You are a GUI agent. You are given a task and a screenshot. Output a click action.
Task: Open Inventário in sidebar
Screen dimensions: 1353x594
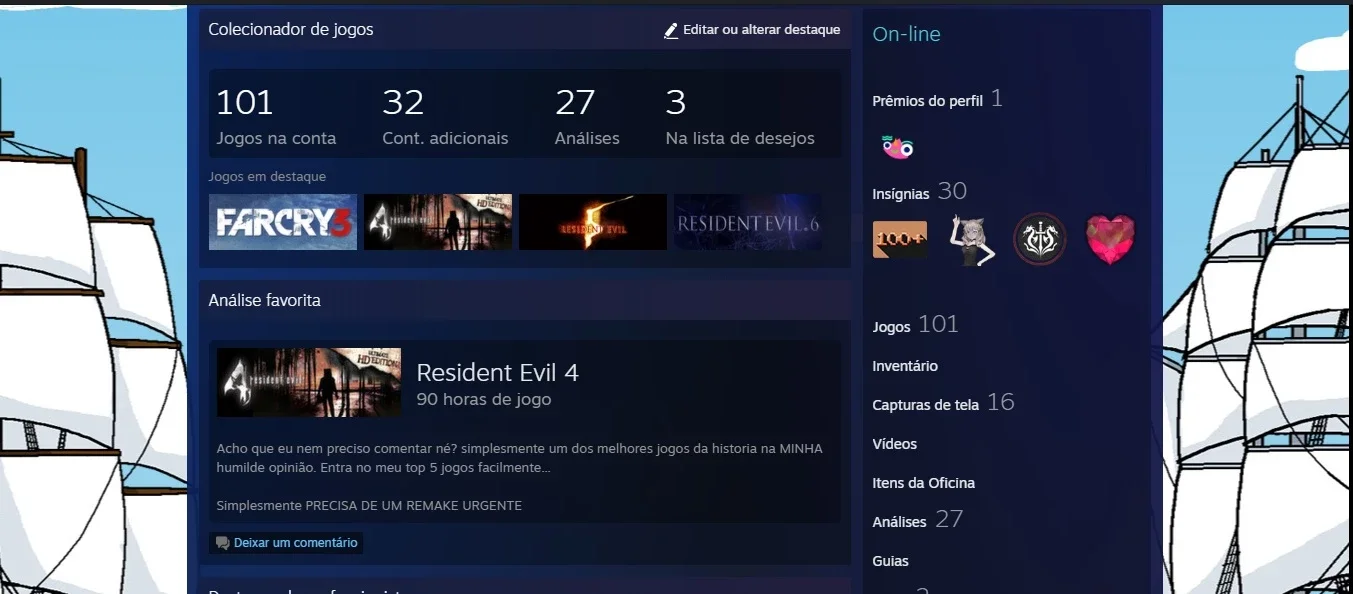coord(905,366)
